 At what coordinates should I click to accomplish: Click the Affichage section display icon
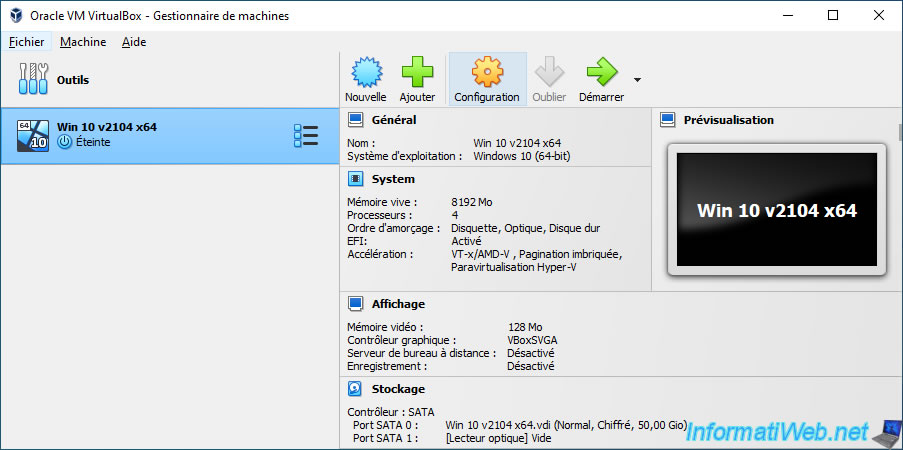pos(356,304)
